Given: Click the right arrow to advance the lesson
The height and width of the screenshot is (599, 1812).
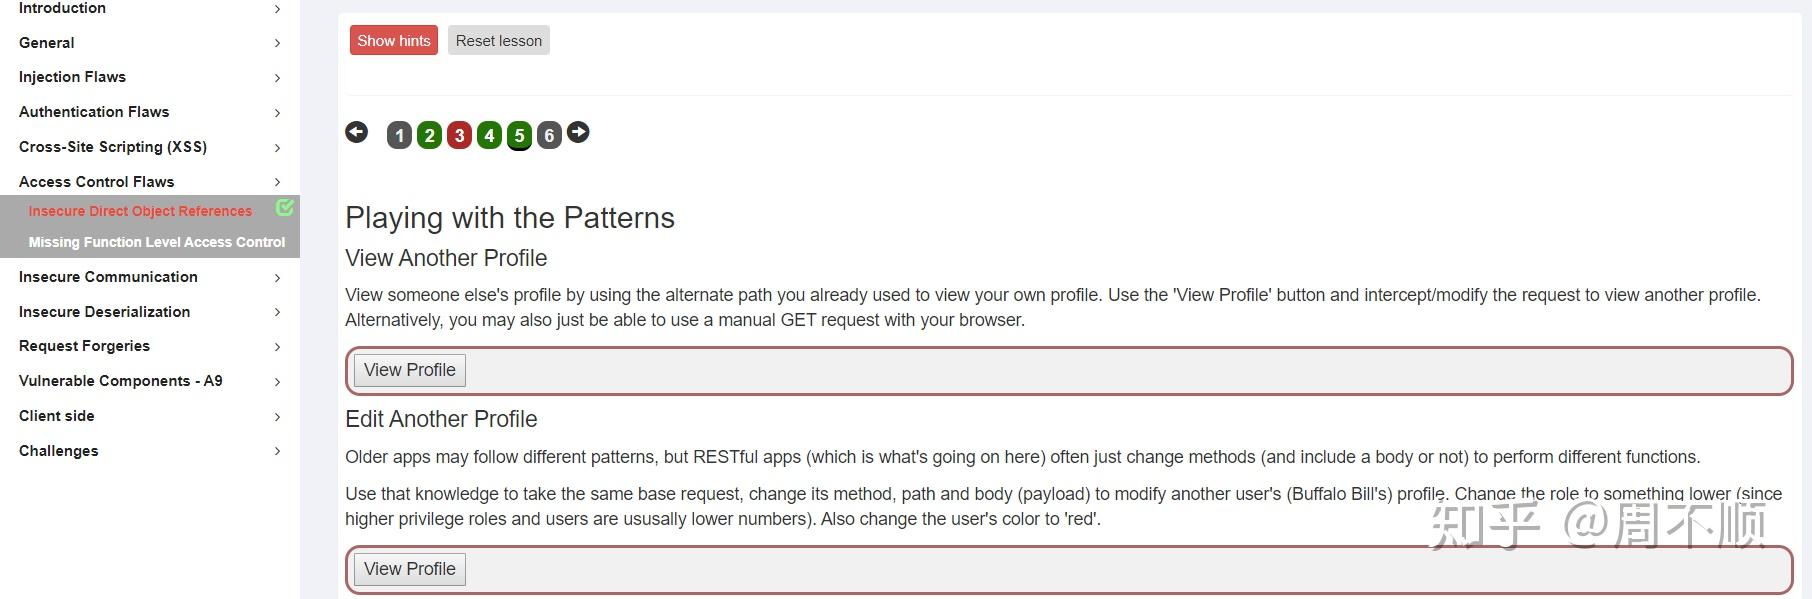Looking at the screenshot, I should [x=578, y=131].
